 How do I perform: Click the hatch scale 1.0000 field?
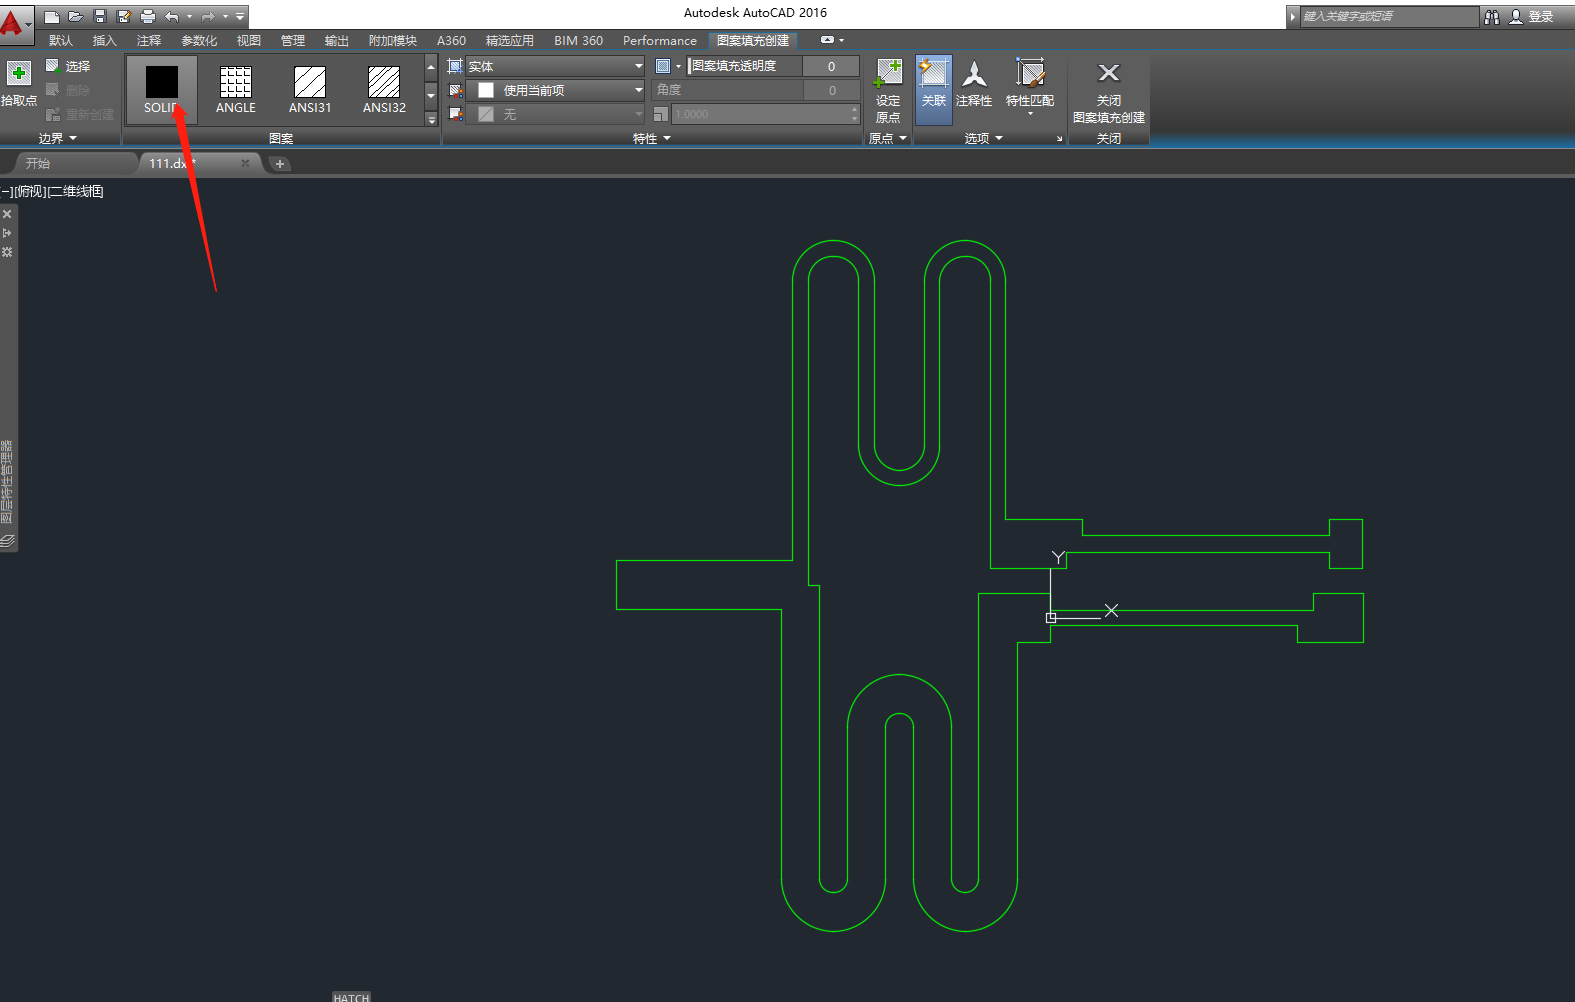tap(760, 114)
